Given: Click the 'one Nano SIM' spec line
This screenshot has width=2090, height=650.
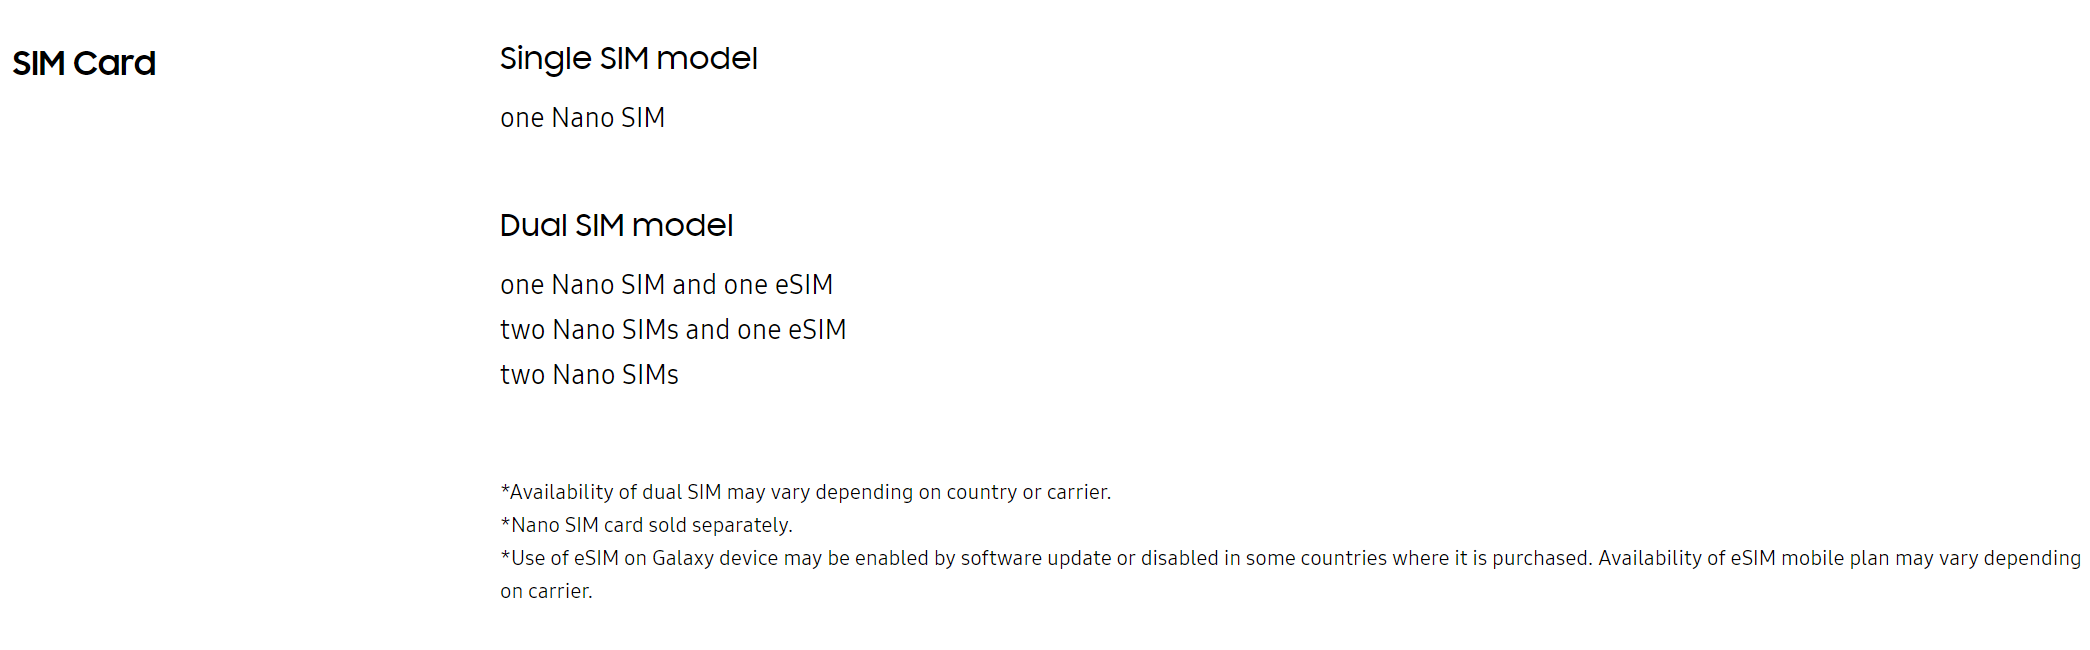Looking at the screenshot, I should click(582, 118).
